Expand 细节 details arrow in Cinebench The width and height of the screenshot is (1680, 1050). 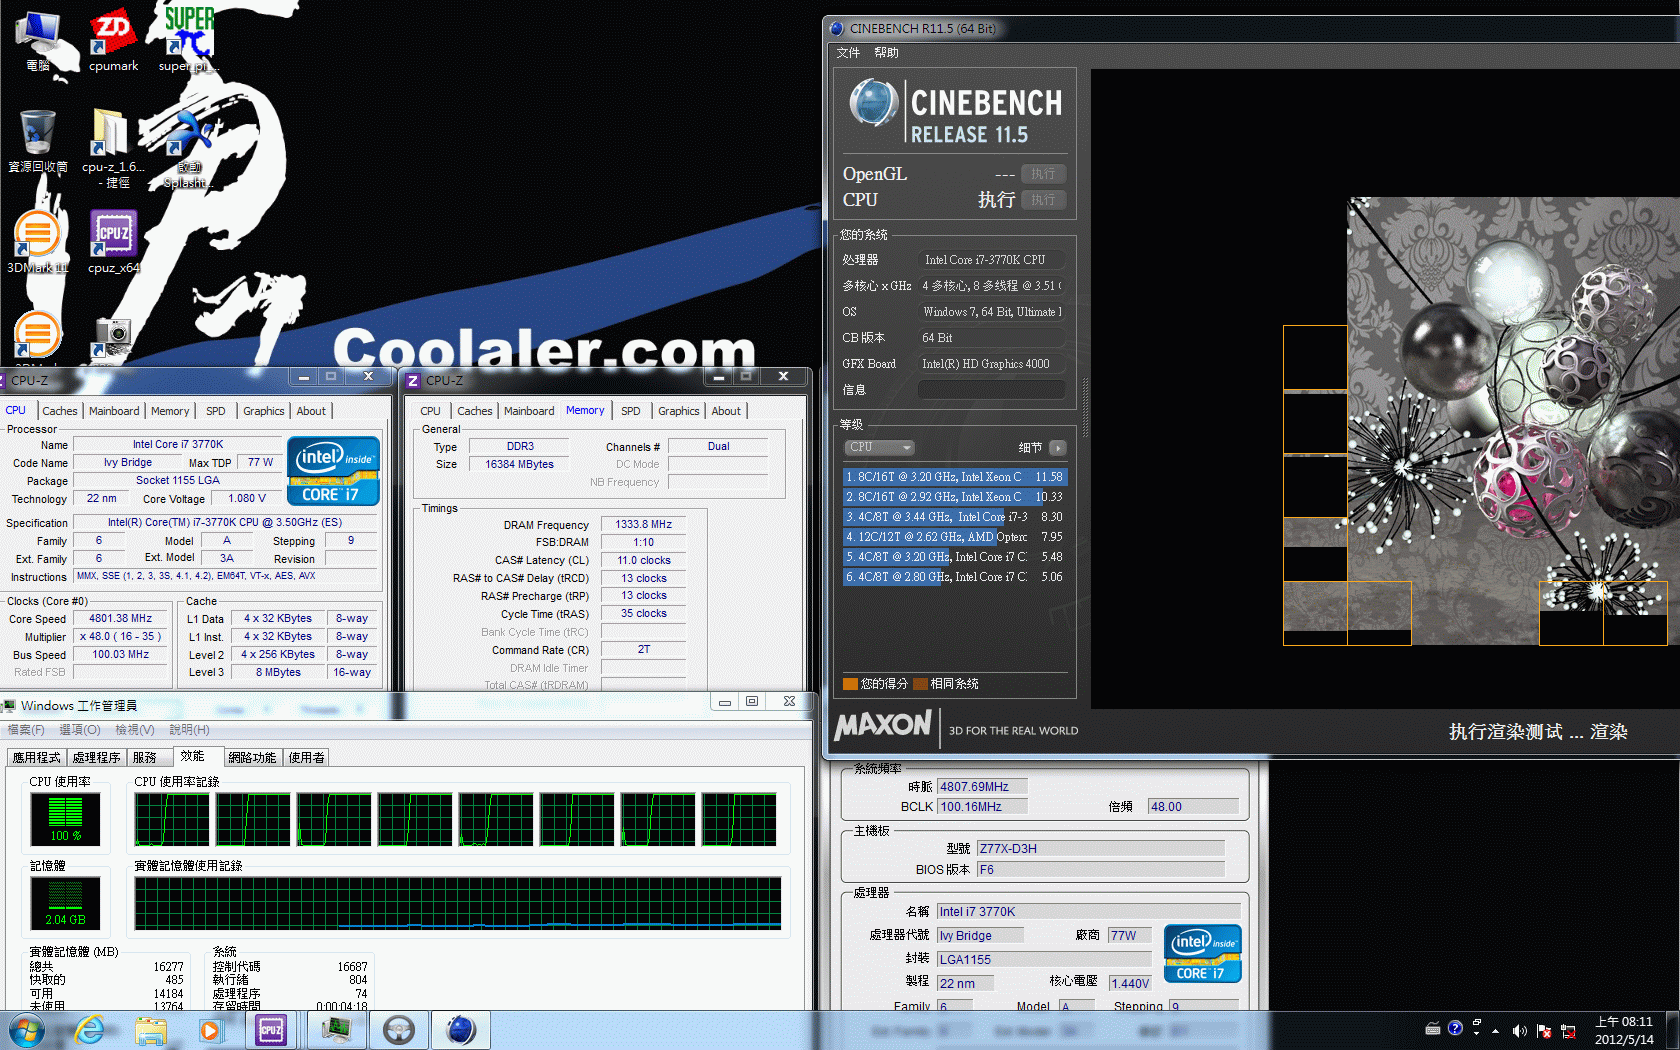click(1058, 447)
